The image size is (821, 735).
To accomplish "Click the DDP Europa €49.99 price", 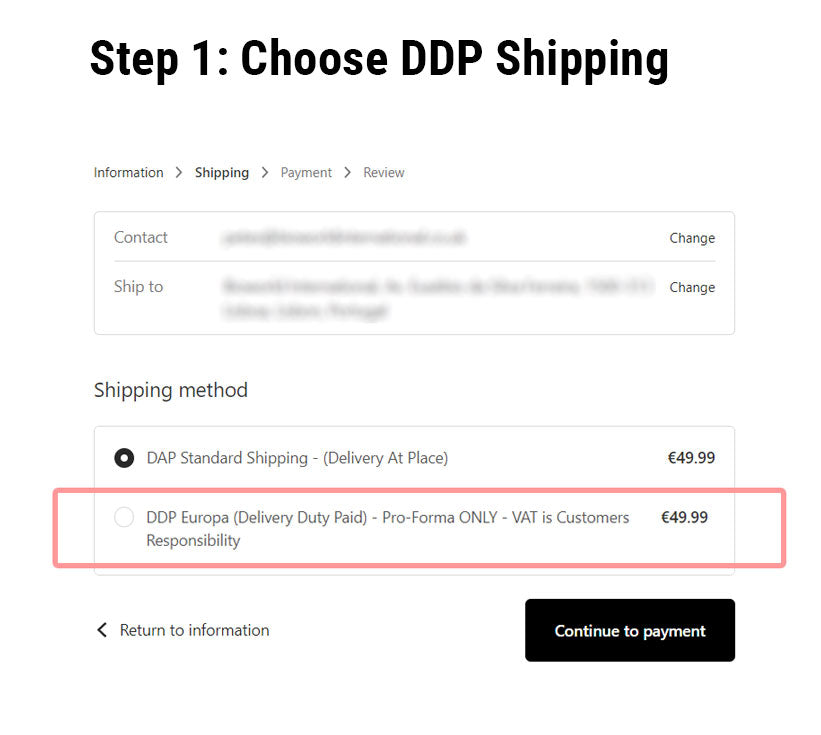I will 684,517.
